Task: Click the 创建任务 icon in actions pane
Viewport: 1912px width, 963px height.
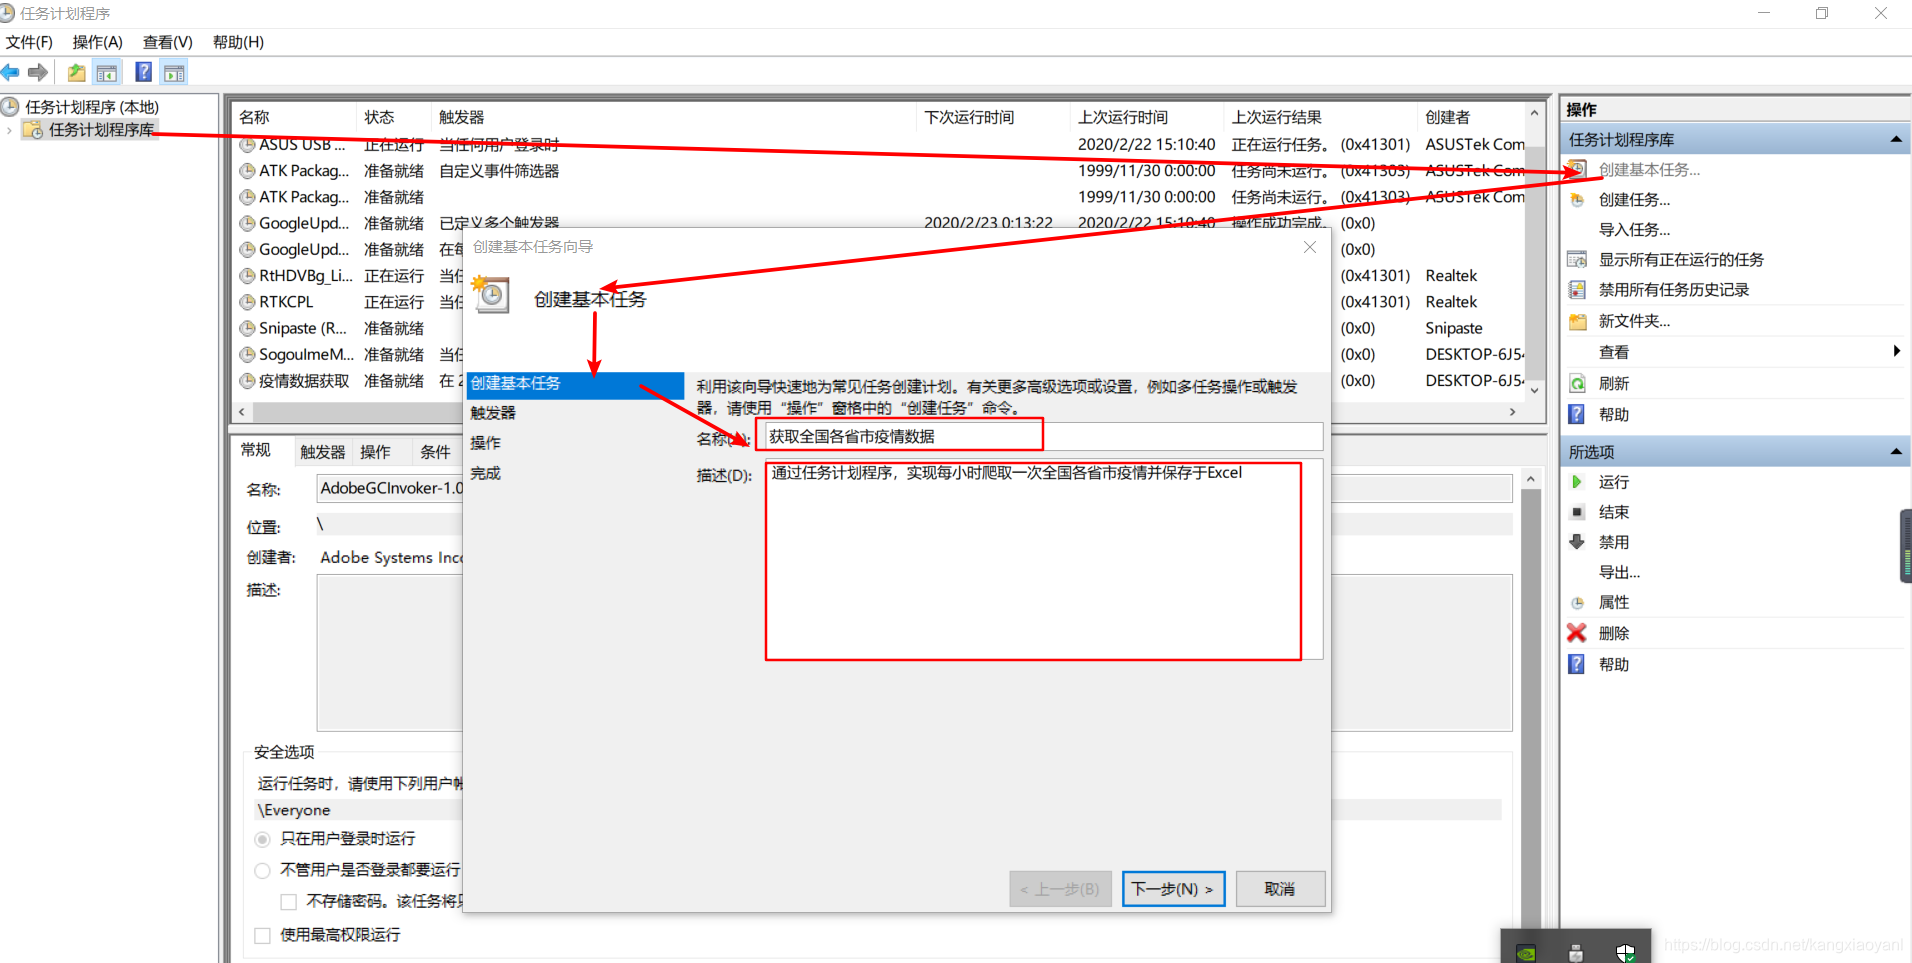Action: [1577, 200]
